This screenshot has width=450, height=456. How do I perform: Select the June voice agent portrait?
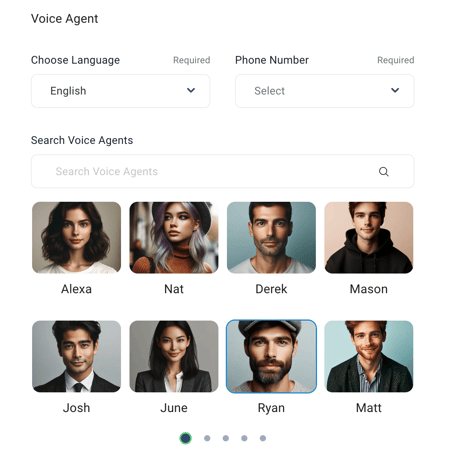point(174,356)
